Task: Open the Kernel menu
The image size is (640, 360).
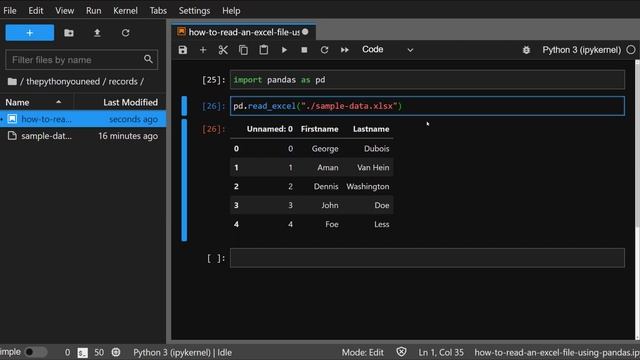Action: point(125,11)
